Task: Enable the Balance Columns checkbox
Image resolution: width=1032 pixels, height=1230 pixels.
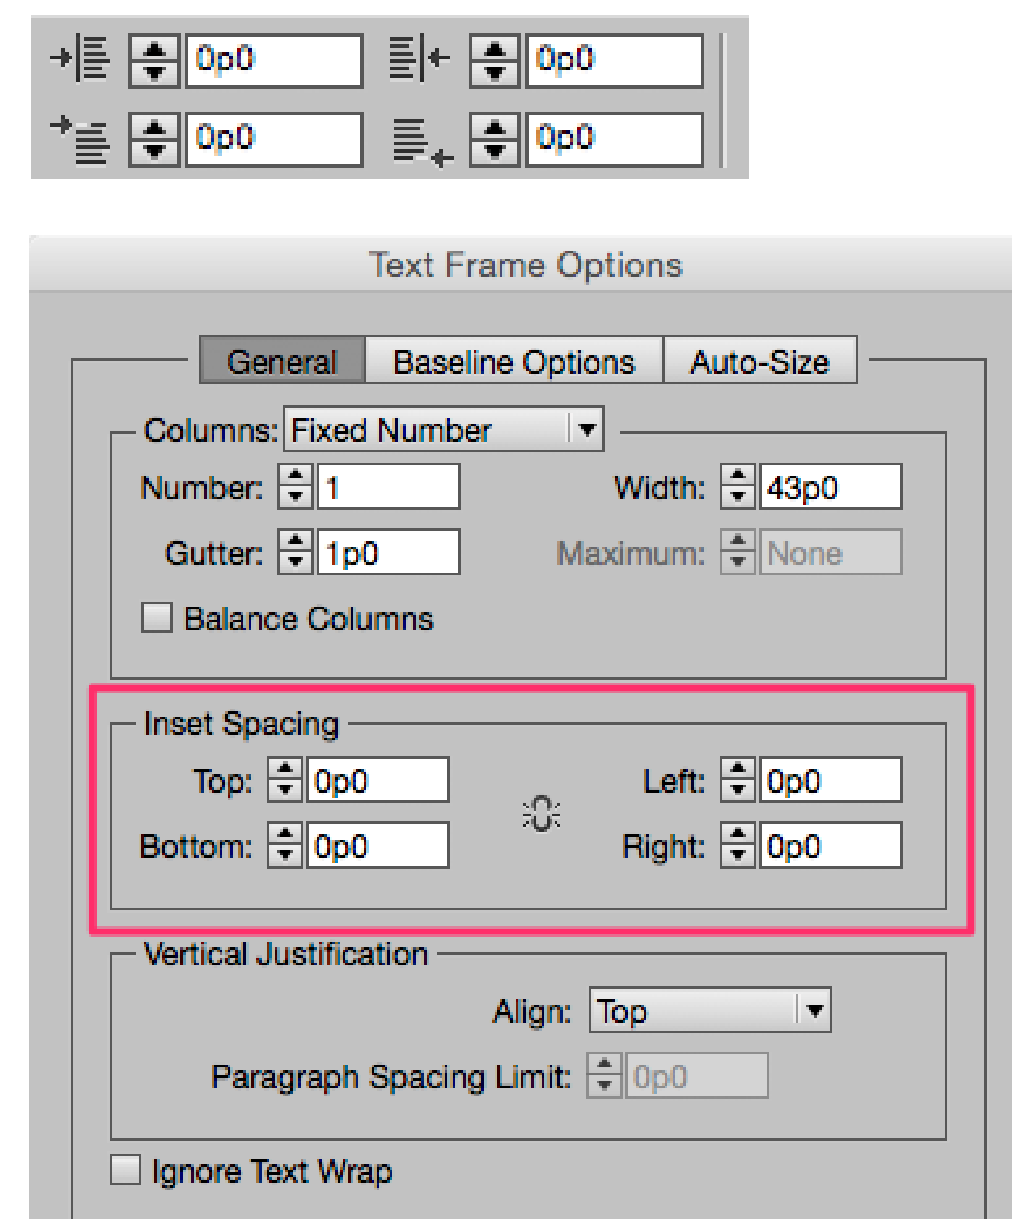Action: (157, 618)
